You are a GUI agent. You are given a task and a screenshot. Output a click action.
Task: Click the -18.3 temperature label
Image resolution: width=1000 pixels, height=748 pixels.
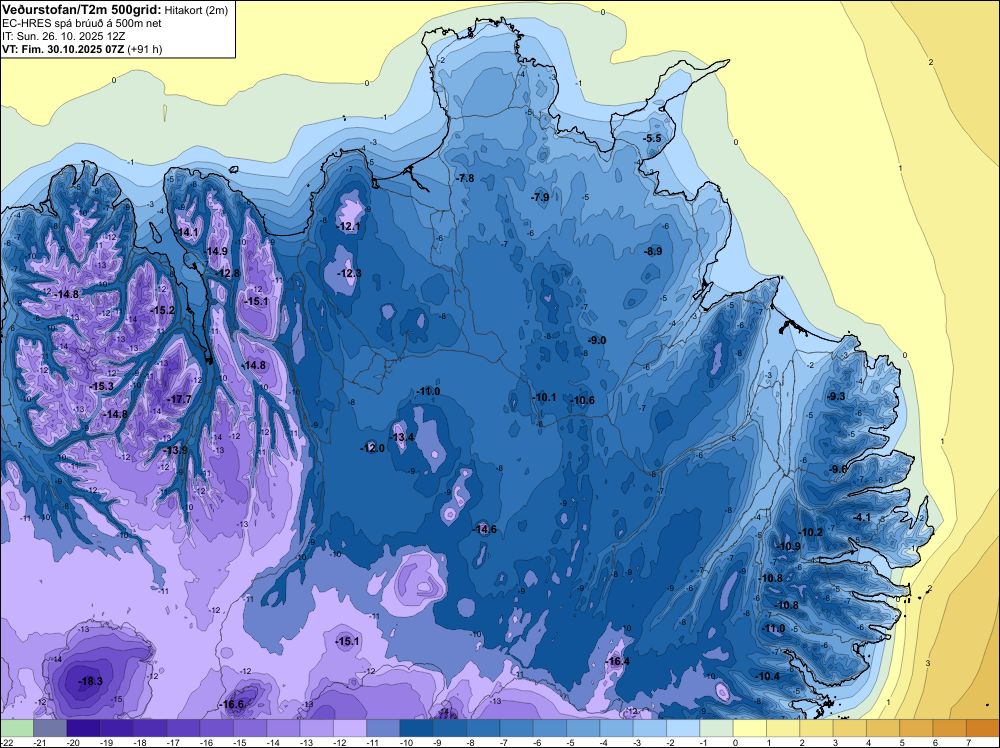click(x=91, y=681)
